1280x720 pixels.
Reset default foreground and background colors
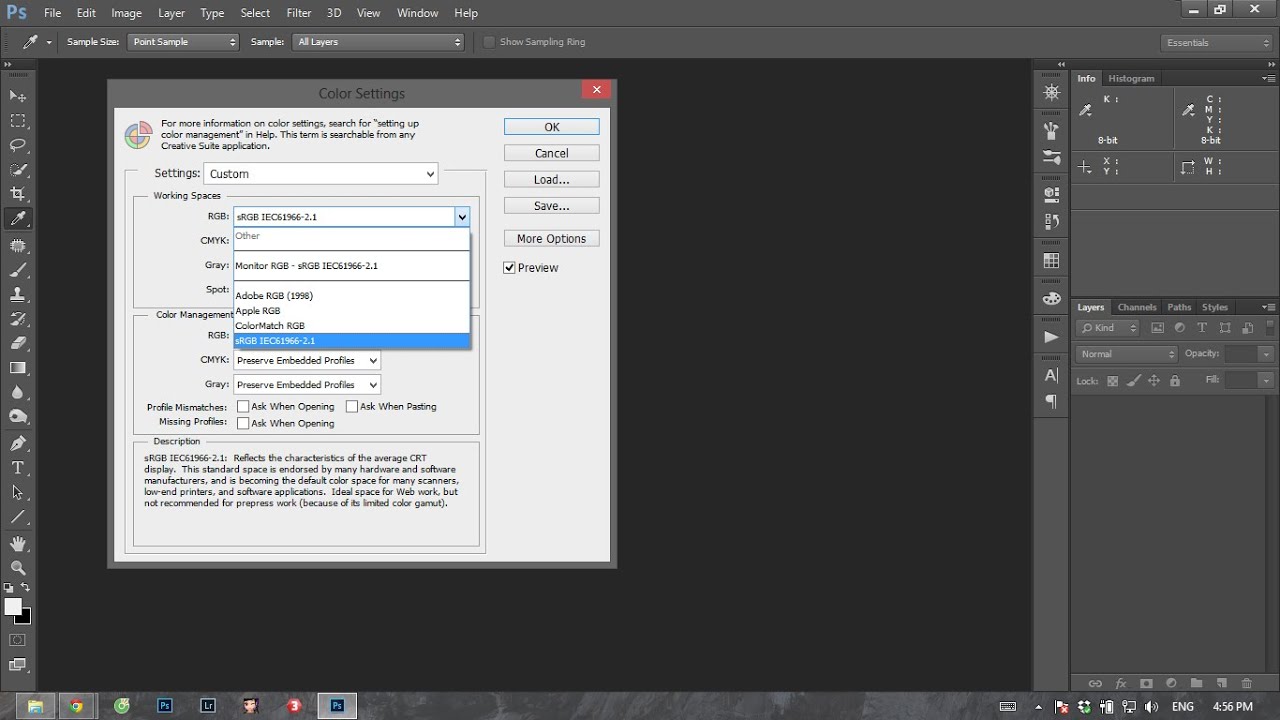[x=10, y=588]
